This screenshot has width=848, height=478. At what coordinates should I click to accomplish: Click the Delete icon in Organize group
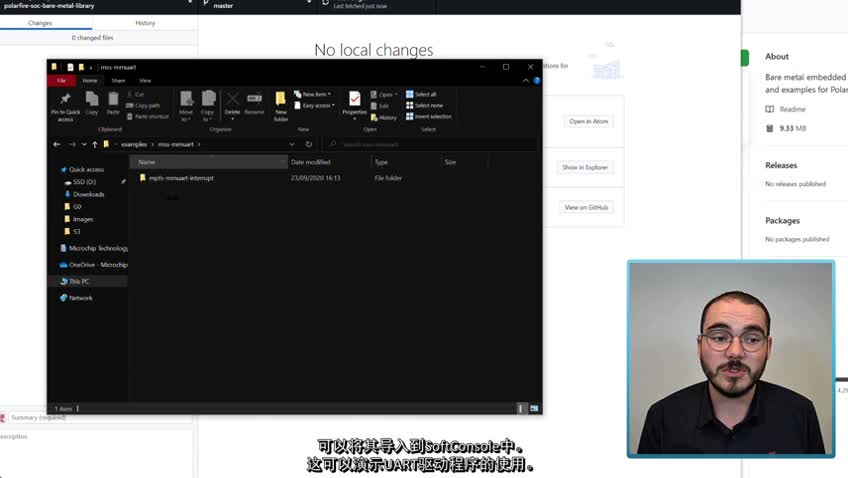pyautogui.click(x=232, y=103)
